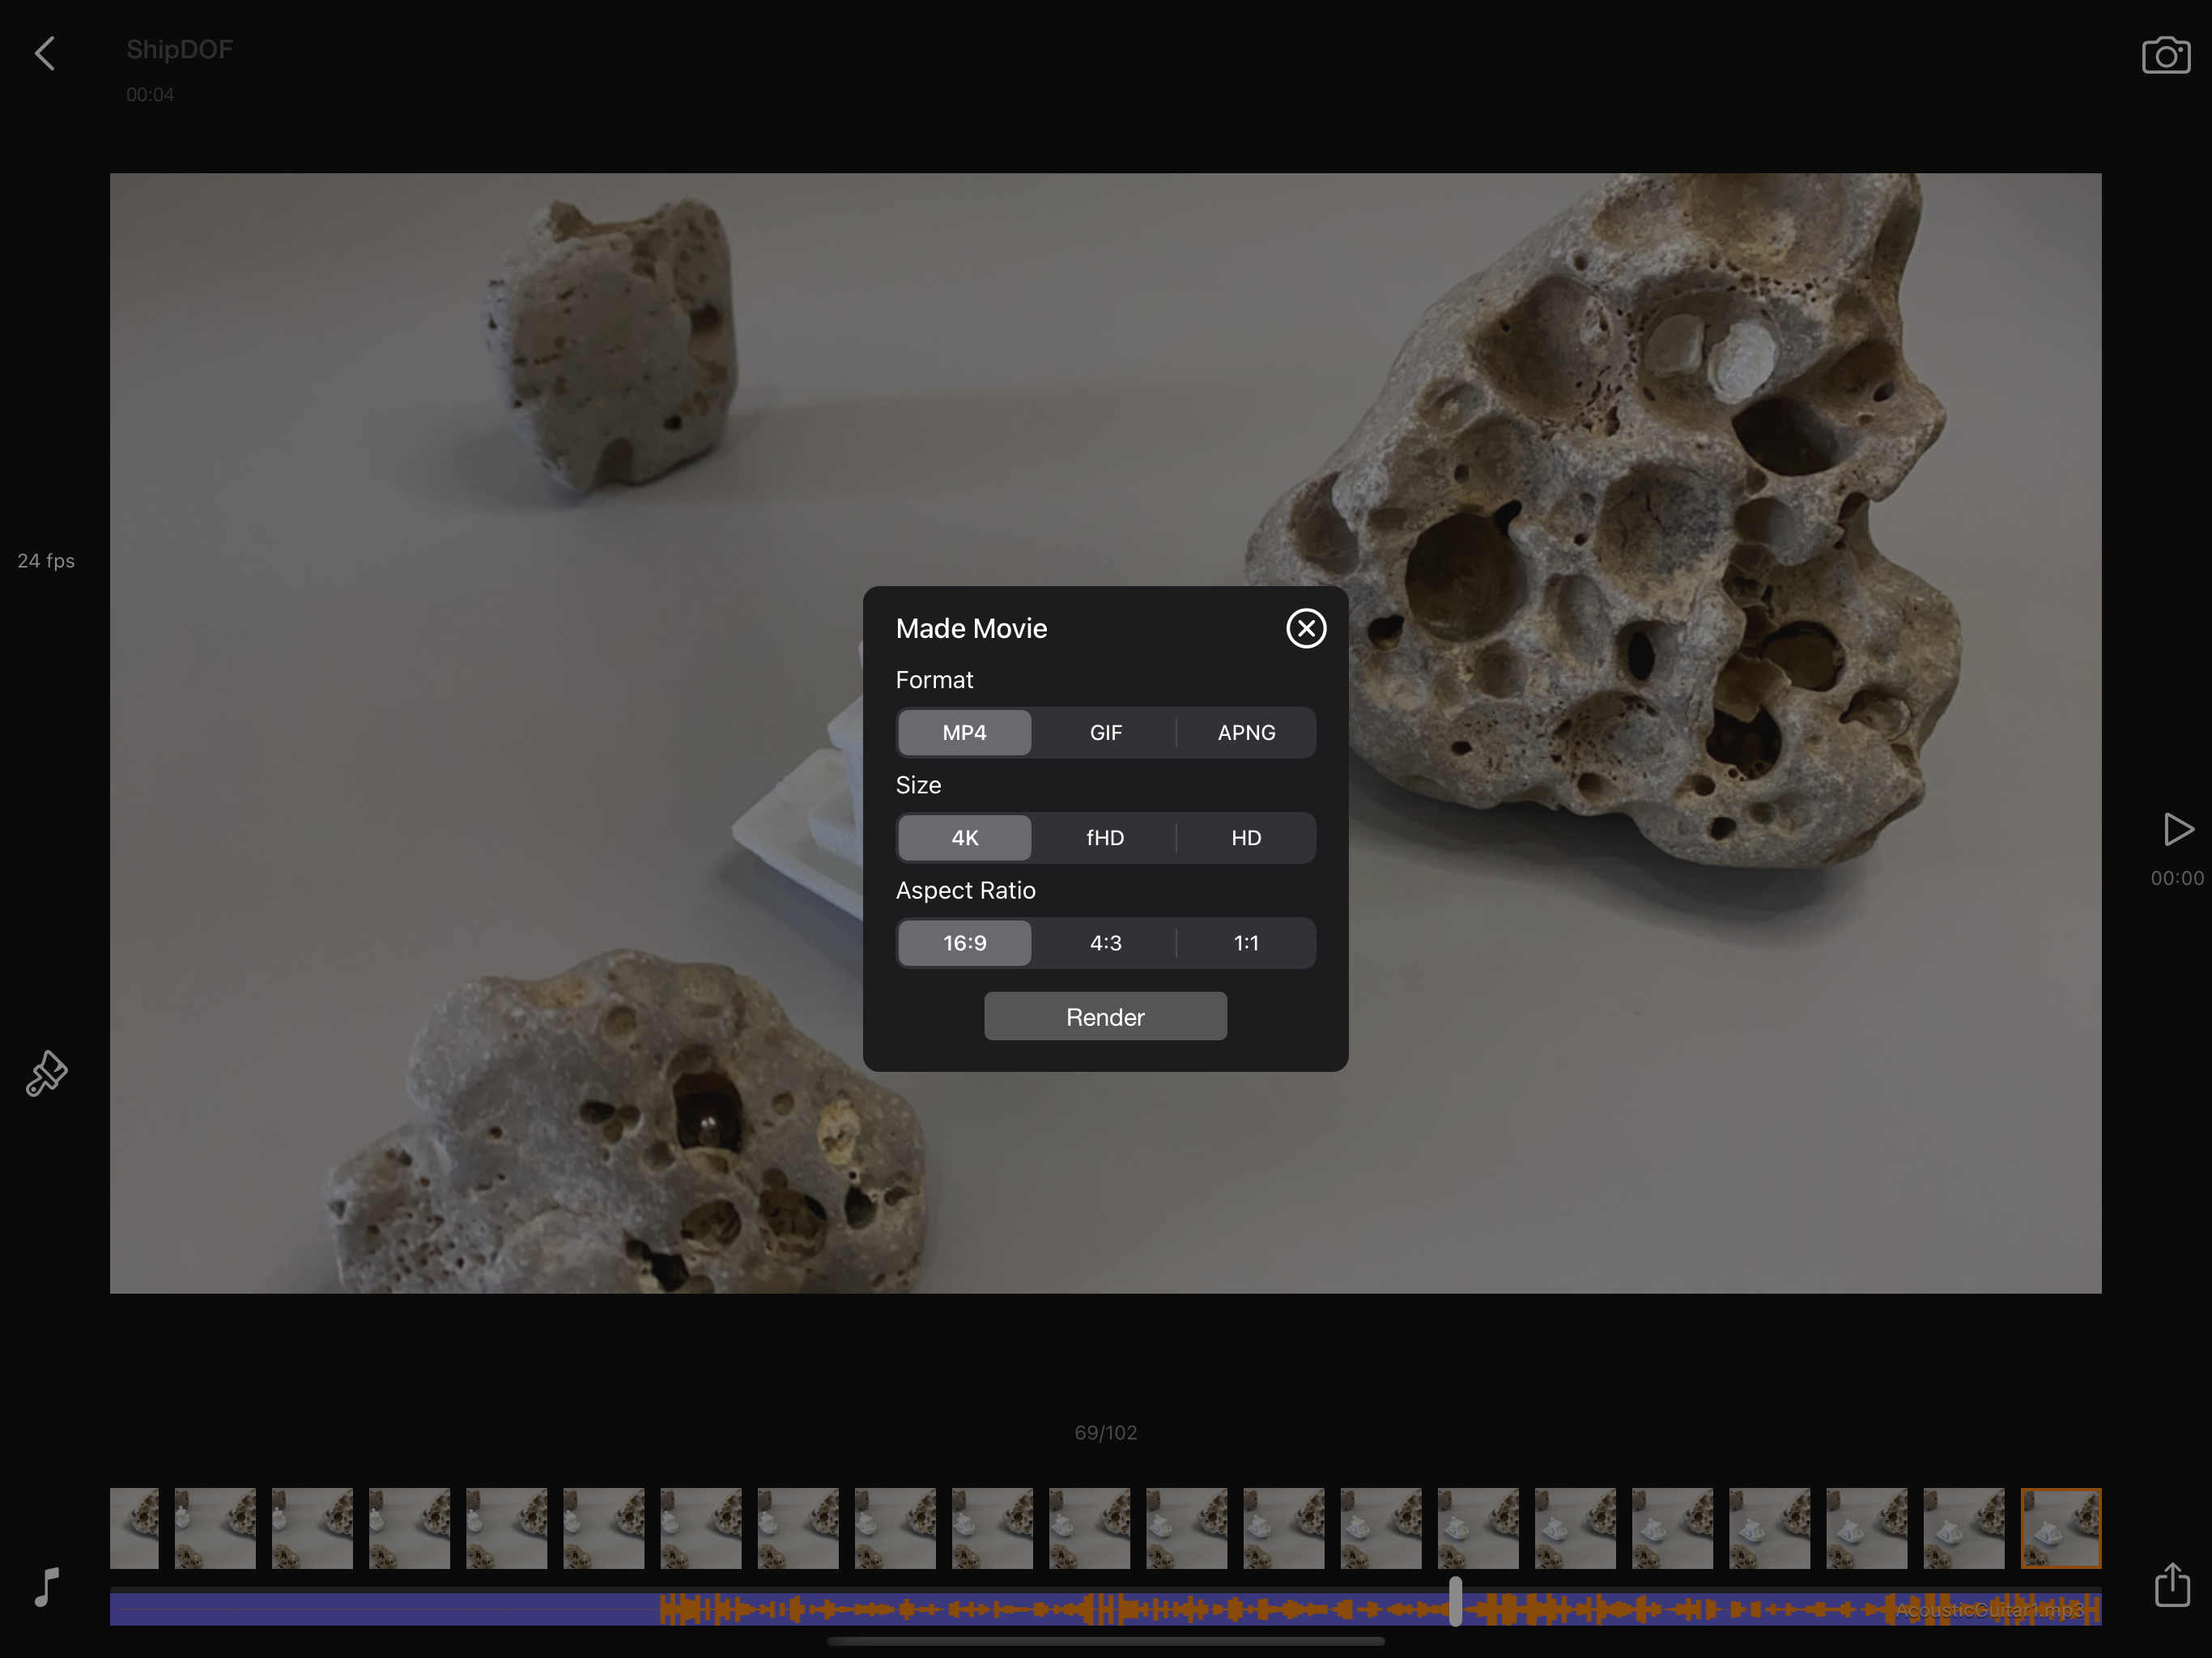Screen dimensions: 2212x1658
Task: Select the last highlighted frame thumbnail
Action: point(2060,1528)
